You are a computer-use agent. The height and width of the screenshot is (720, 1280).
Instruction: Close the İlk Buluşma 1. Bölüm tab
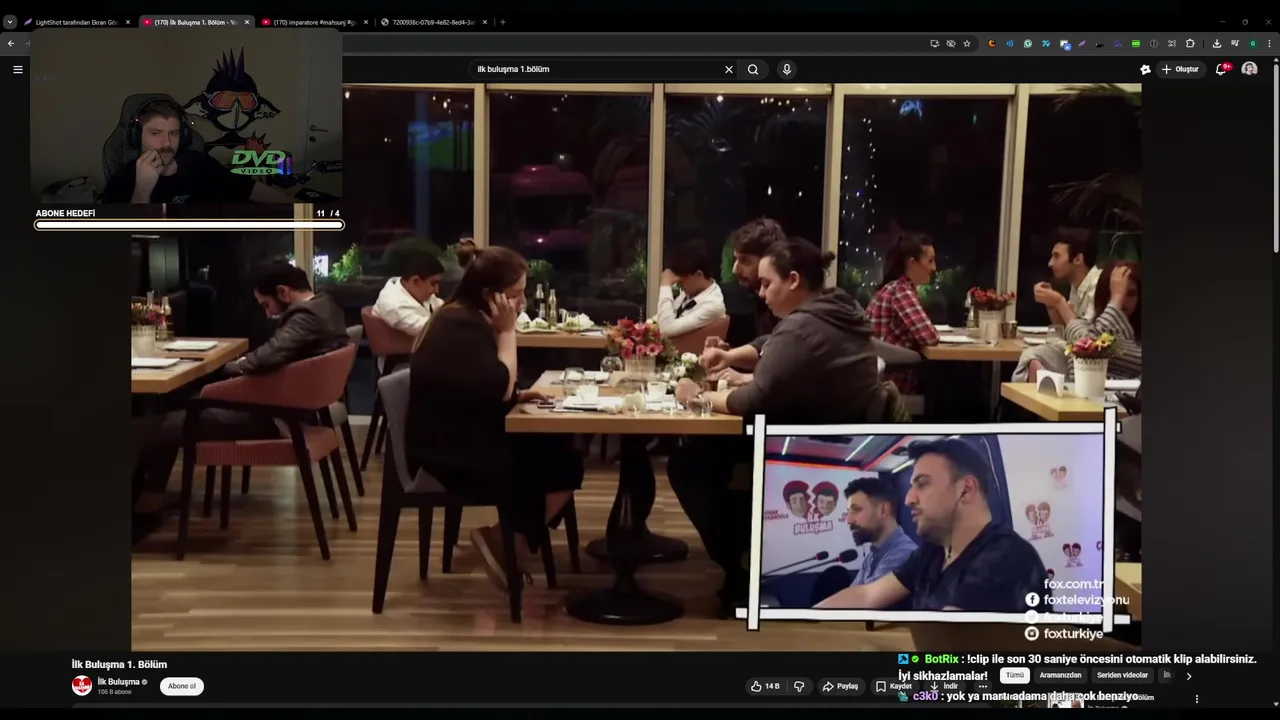pos(247,22)
